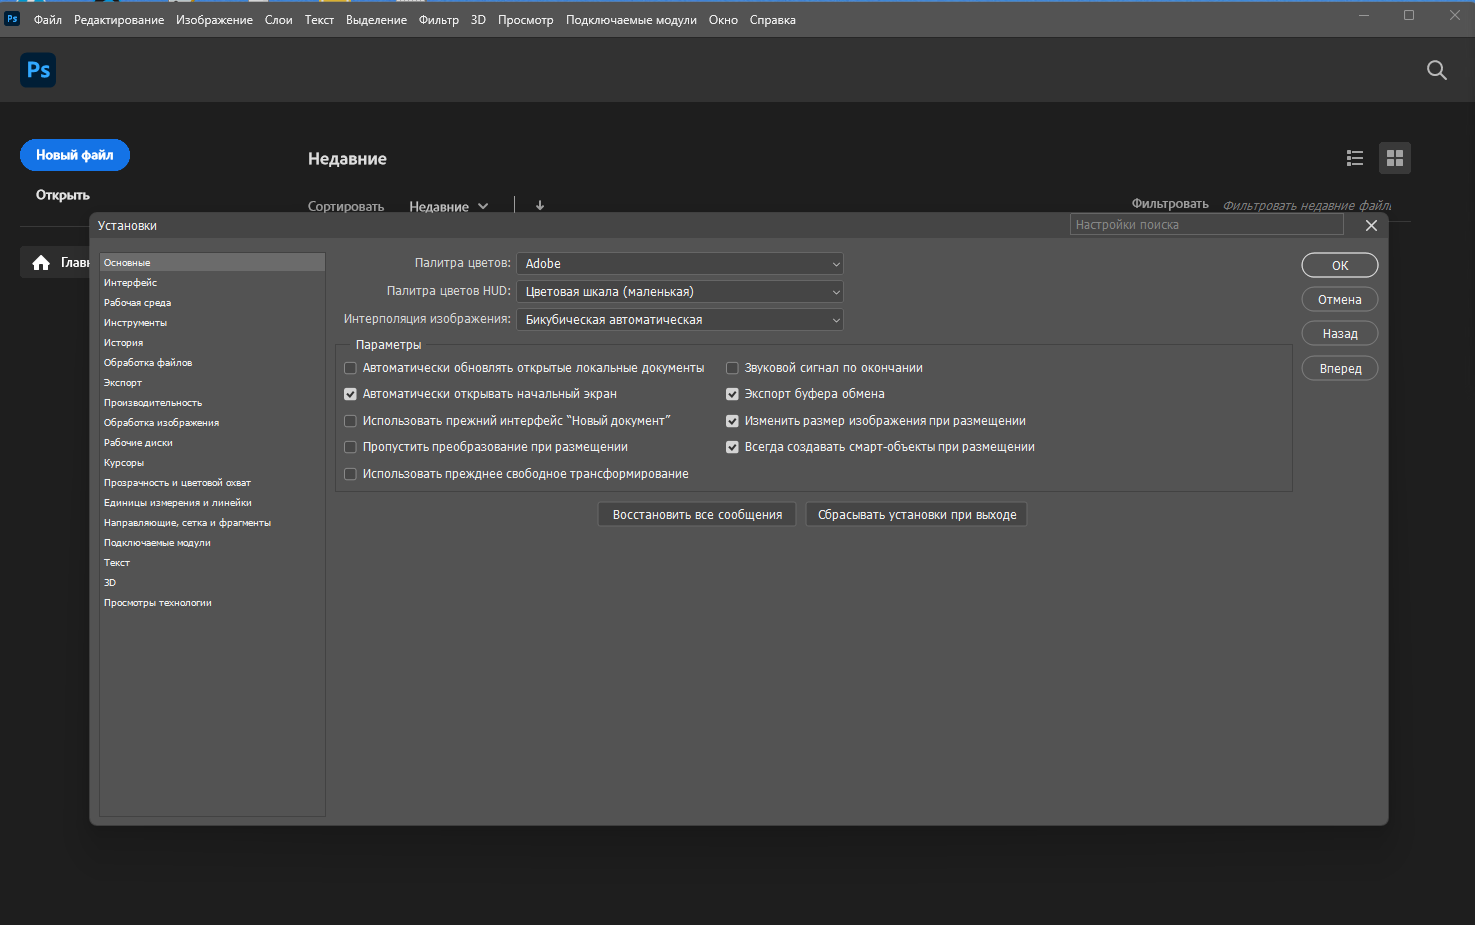Viewport: 1475px width, 925px height.
Task: Click the Photoshop Ps logo
Action: pyautogui.click(x=38, y=70)
